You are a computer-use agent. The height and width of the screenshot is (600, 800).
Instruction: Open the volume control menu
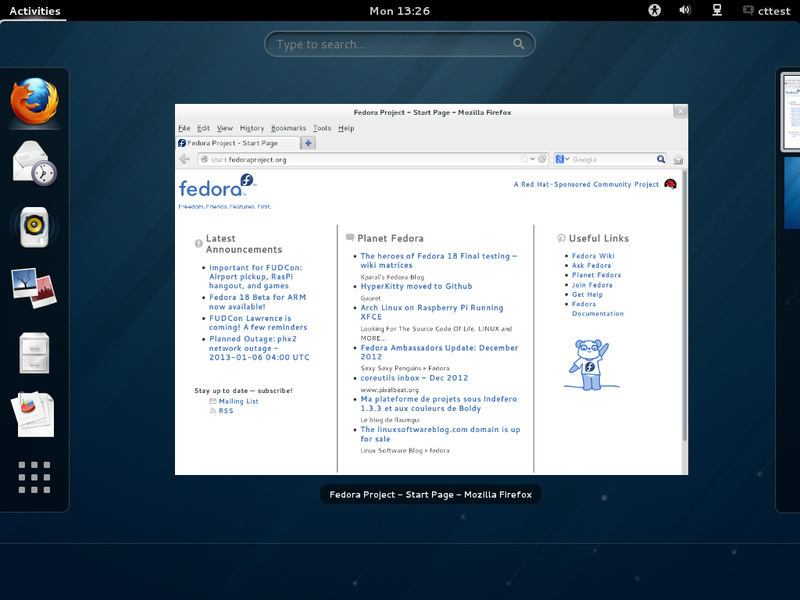point(685,11)
